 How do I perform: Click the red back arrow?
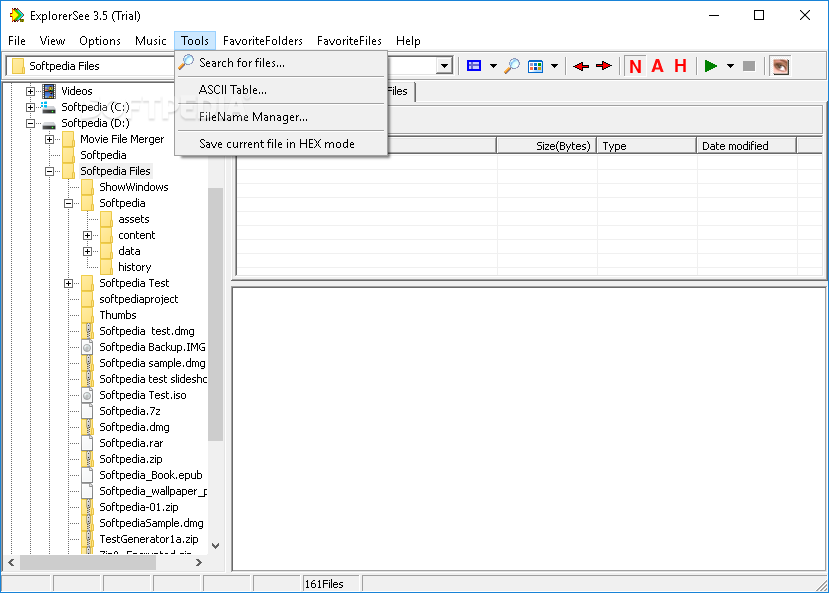[581, 66]
